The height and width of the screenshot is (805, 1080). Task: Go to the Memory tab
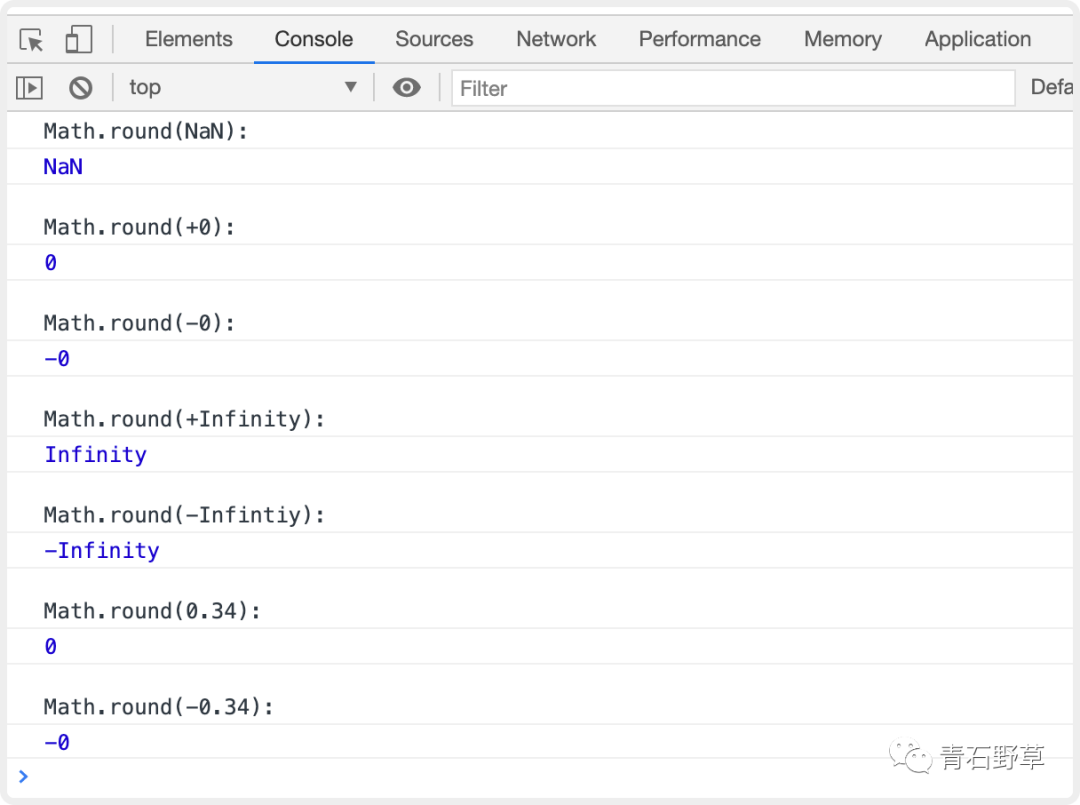843,39
